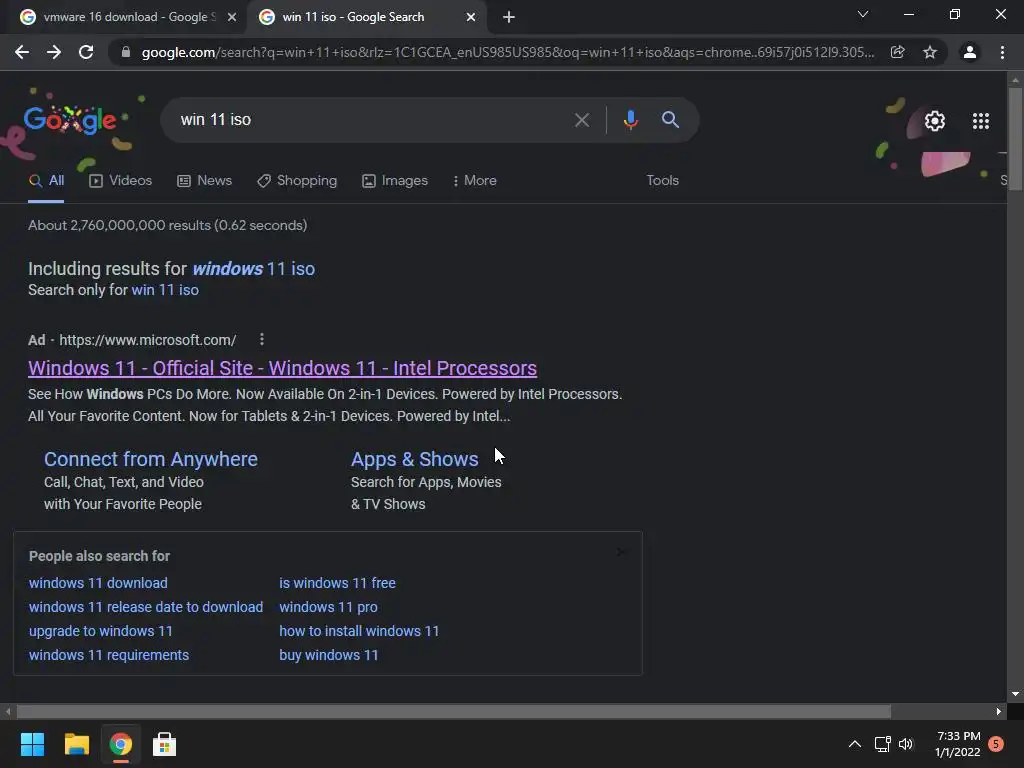Go forward with the browser arrow
1024x768 pixels.
[54, 52]
